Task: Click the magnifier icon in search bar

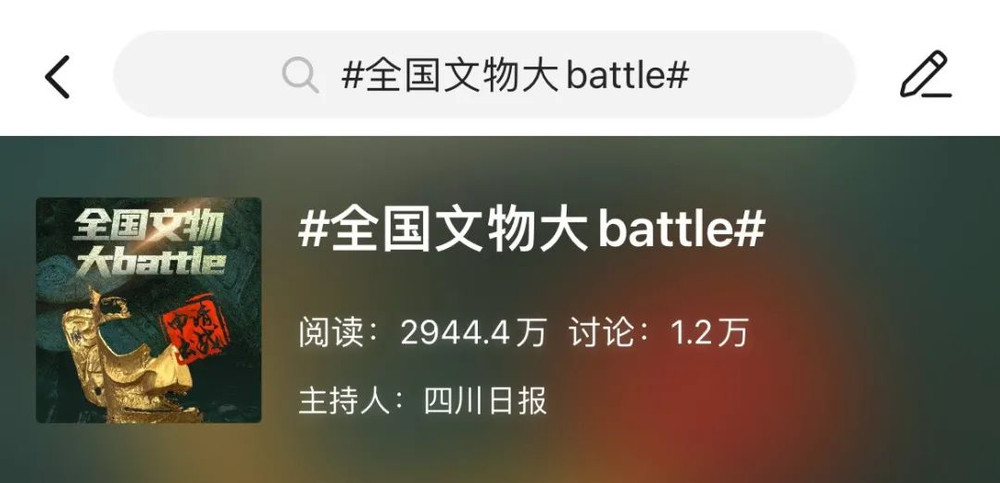Action: coord(300,75)
